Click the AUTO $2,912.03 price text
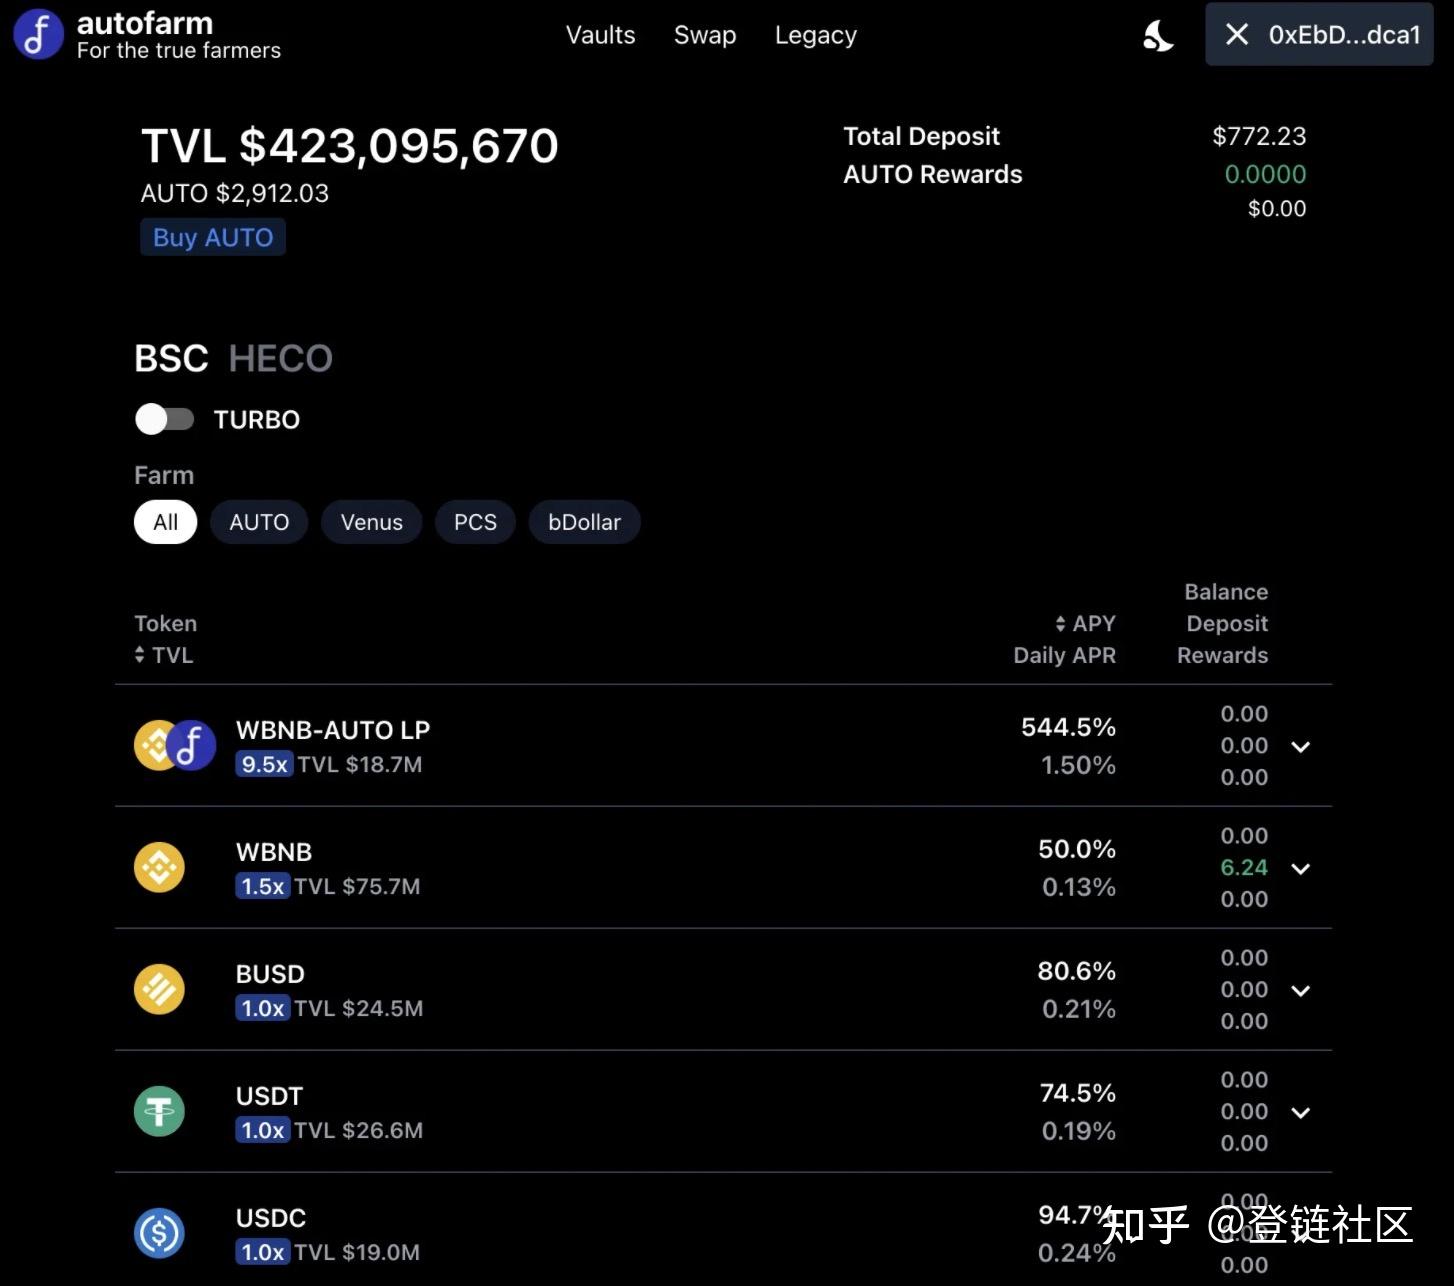Image resolution: width=1454 pixels, height=1286 pixels. [x=234, y=193]
